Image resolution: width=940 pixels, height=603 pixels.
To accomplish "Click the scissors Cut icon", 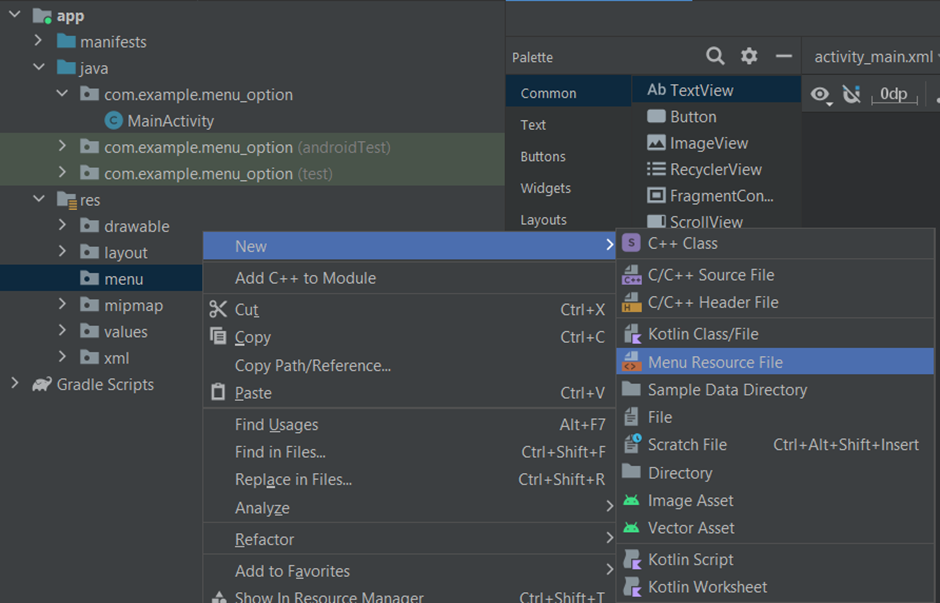I will pyautogui.click(x=218, y=310).
